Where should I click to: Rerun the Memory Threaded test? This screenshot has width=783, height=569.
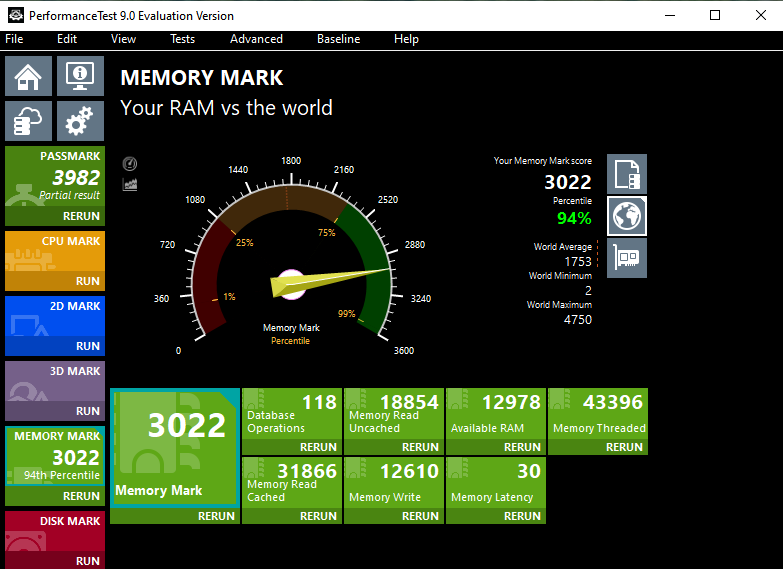[598, 447]
